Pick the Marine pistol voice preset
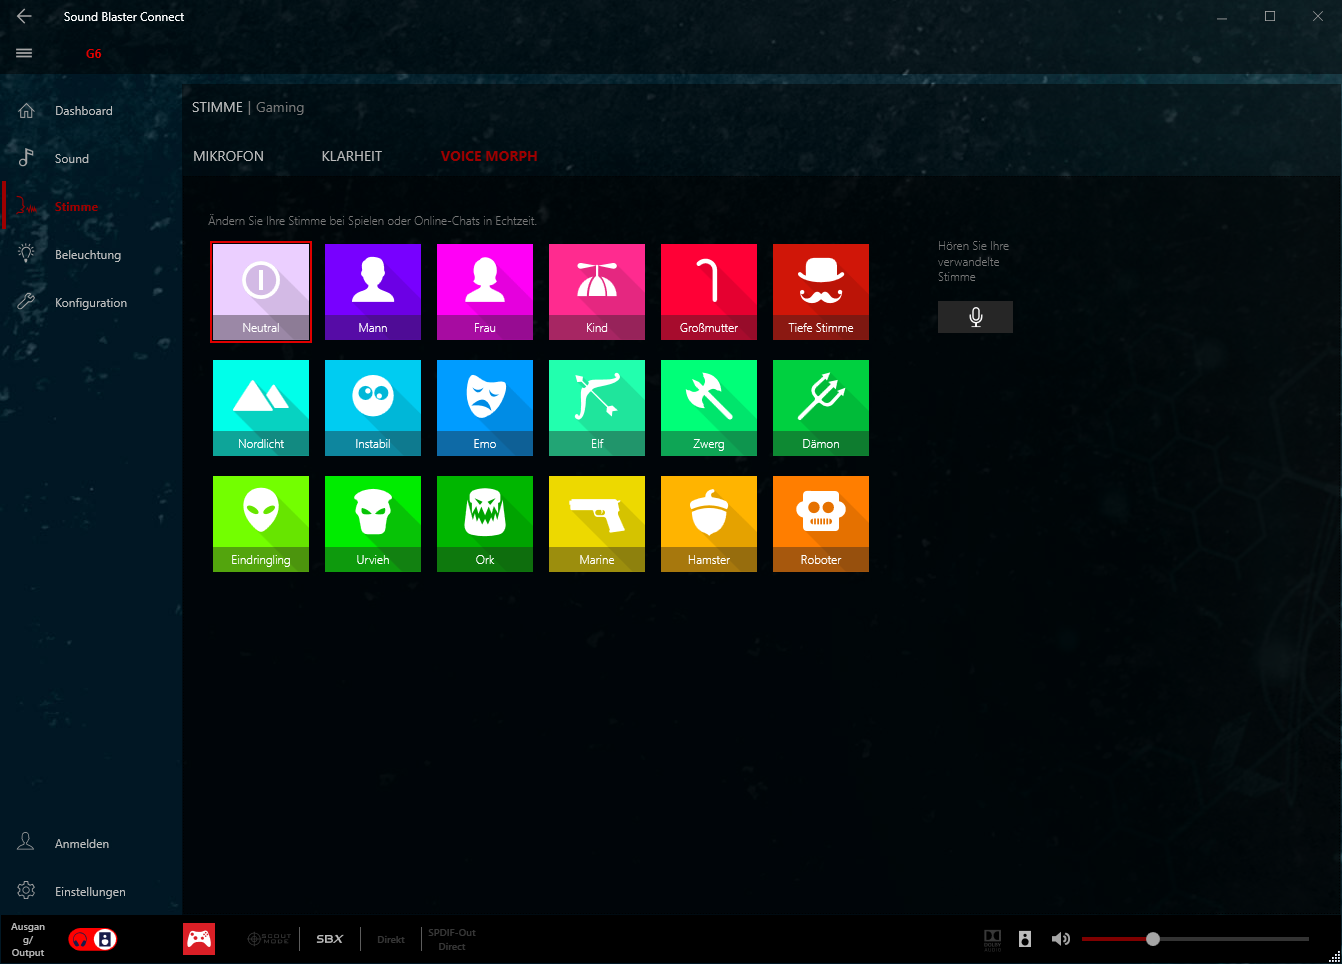1342x964 pixels. 596,523
